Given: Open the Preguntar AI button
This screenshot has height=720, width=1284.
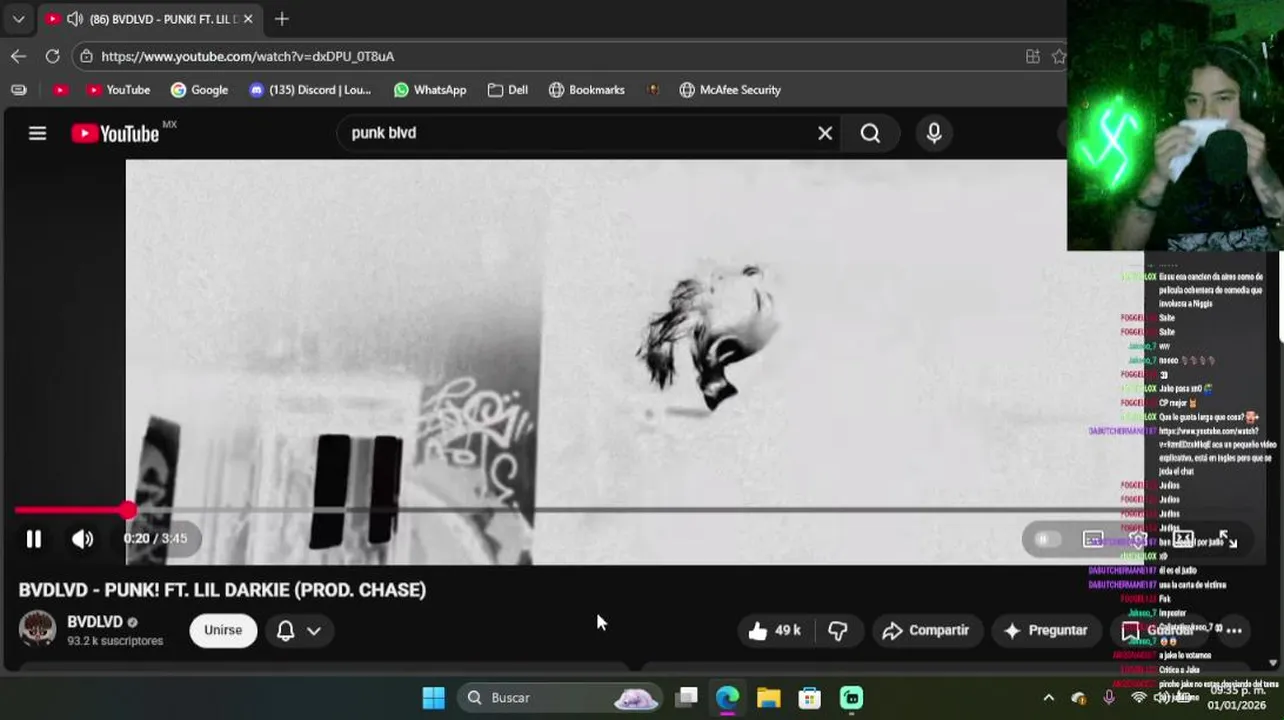Looking at the screenshot, I should tap(1046, 630).
